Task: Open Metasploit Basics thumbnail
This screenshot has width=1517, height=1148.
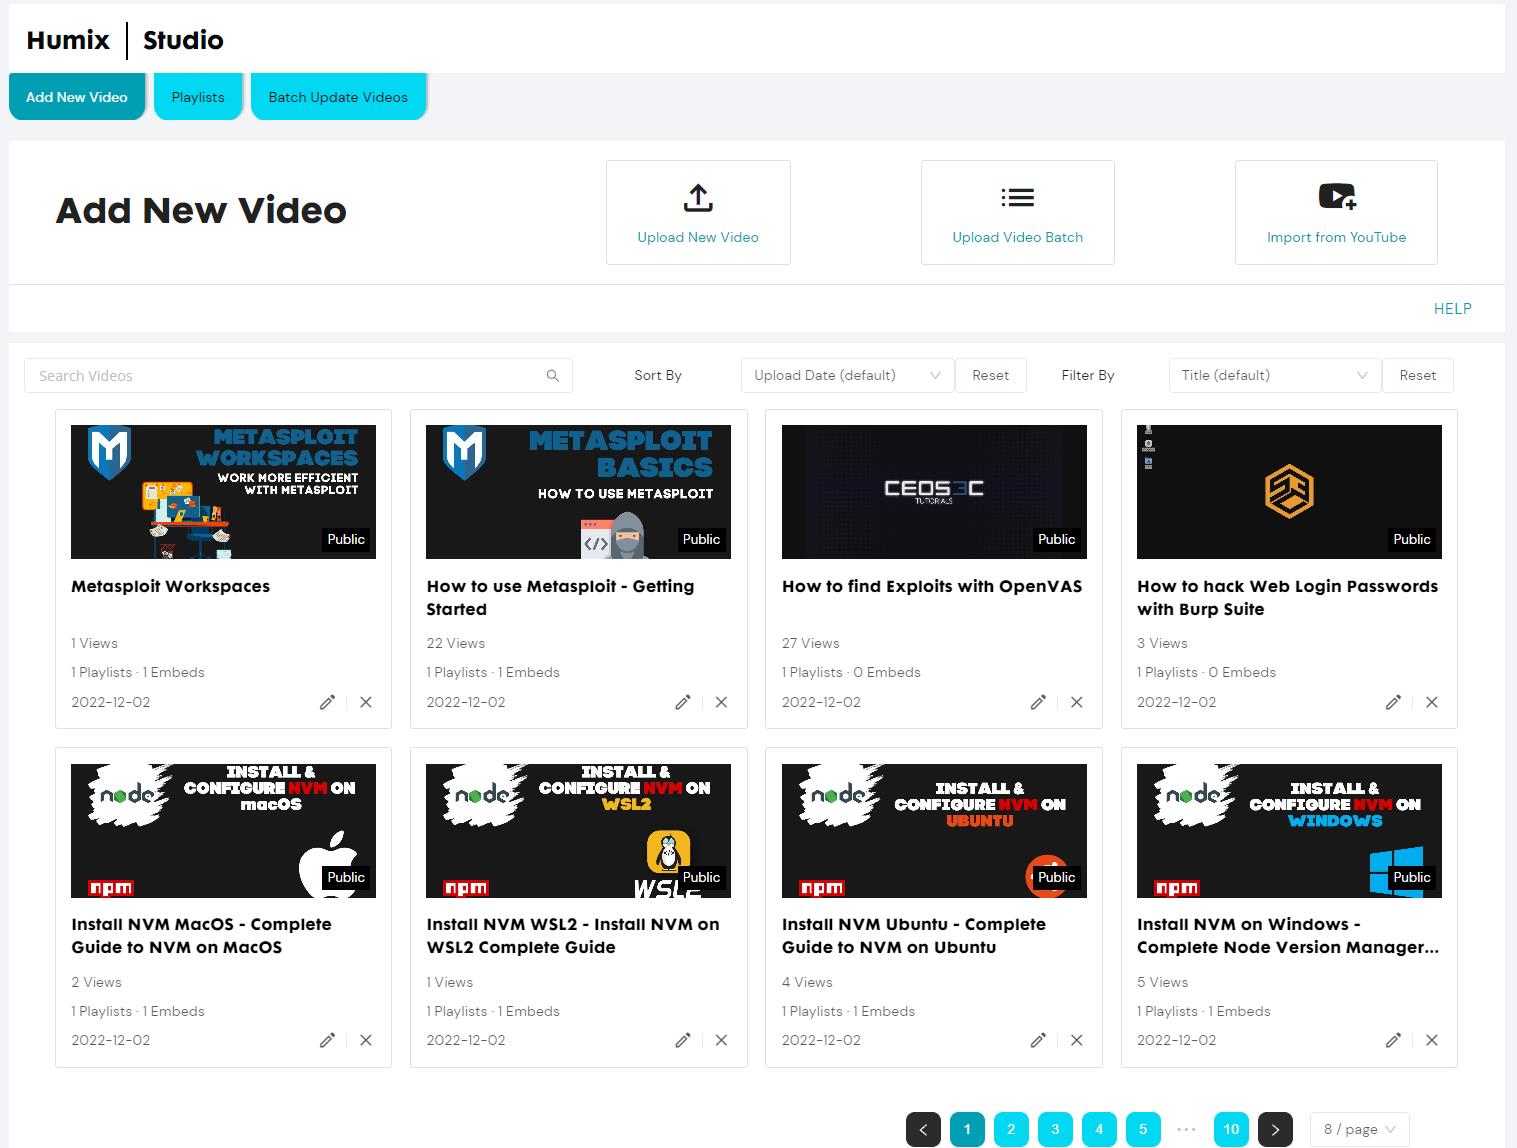Action: point(578,492)
